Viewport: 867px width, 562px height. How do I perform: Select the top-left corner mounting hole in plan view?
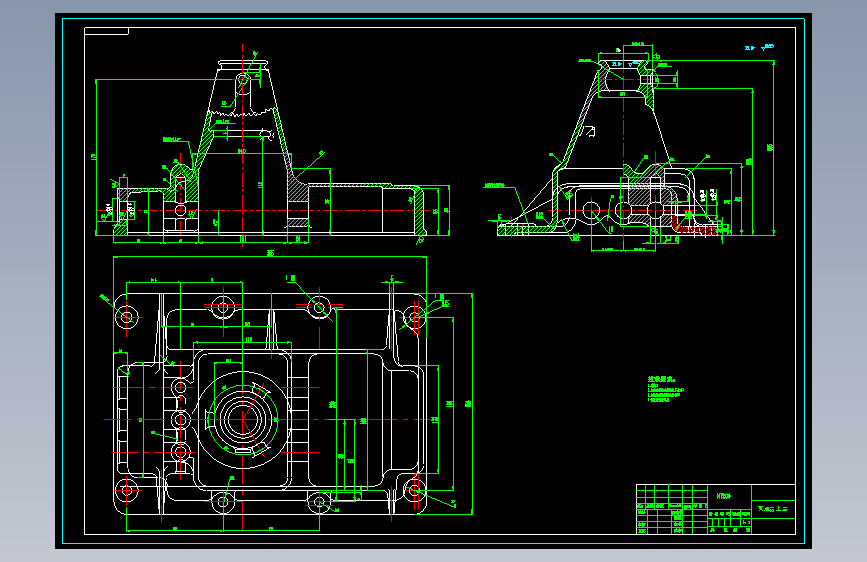pyautogui.click(x=126, y=317)
